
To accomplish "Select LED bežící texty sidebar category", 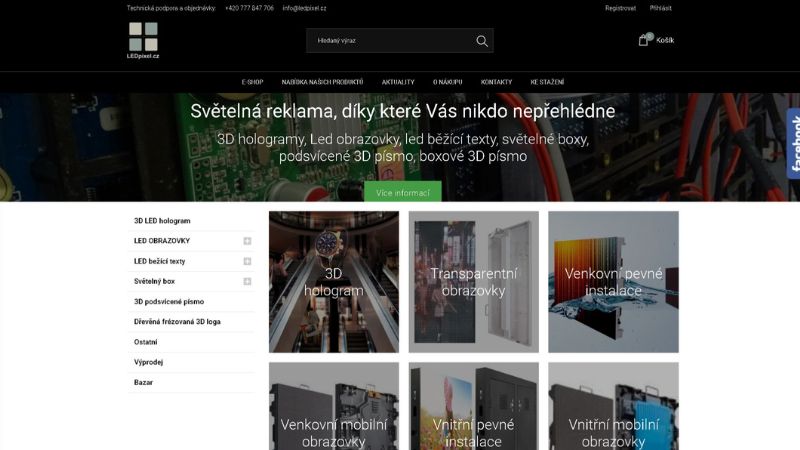I will 159,261.
